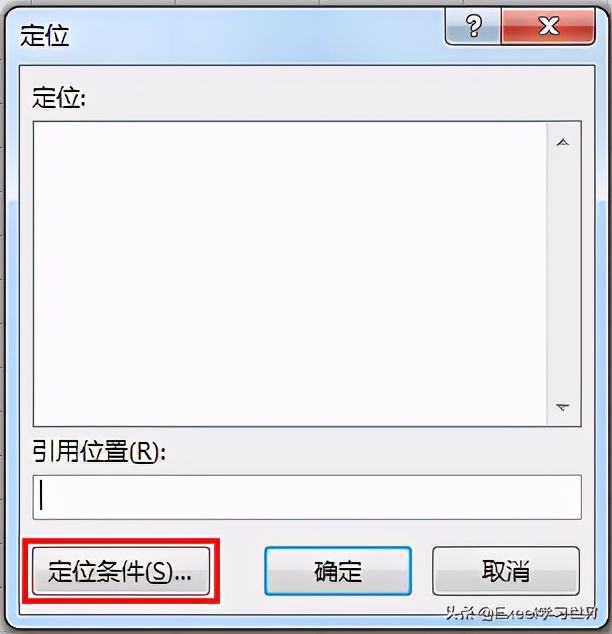Confirm with the 确定 button
612x634 pixels.
[338, 571]
